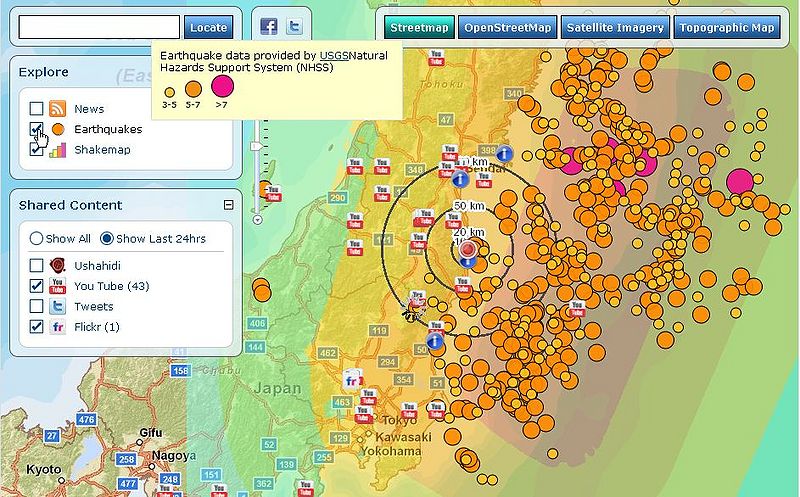Image resolution: width=800 pixels, height=497 pixels.
Task: Uncheck the Shakemap layer
Action: coord(36,150)
